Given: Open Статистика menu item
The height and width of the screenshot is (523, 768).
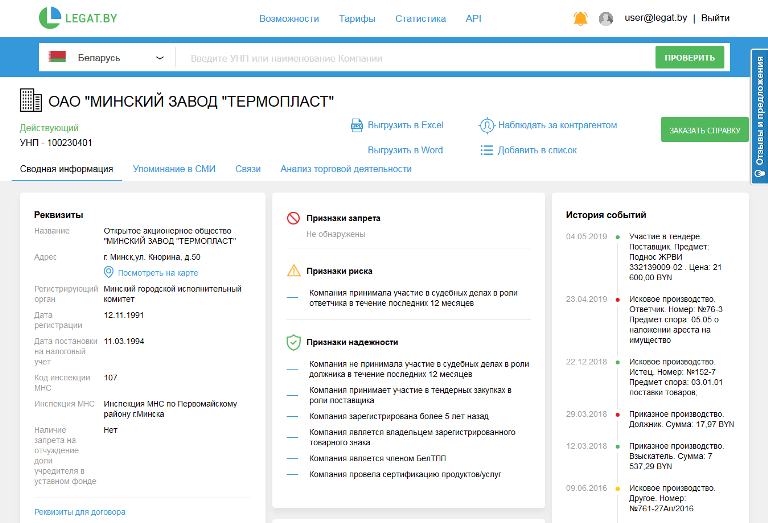Looking at the screenshot, I should (x=421, y=19).
